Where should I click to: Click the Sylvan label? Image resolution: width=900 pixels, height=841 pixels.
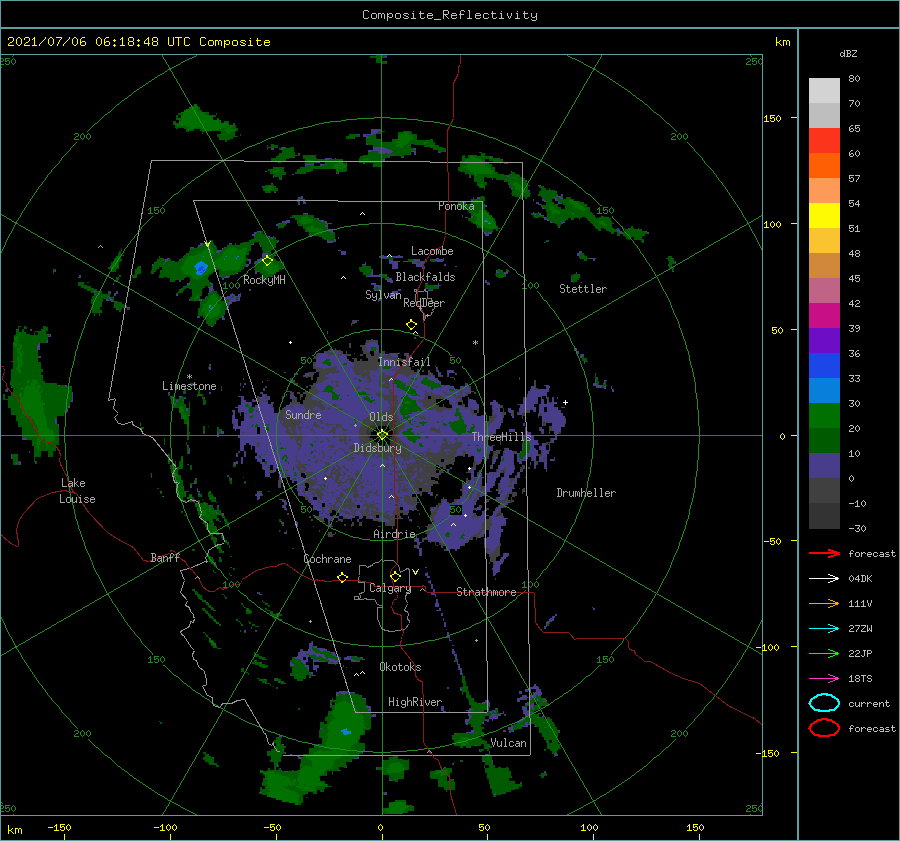(x=383, y=295)
